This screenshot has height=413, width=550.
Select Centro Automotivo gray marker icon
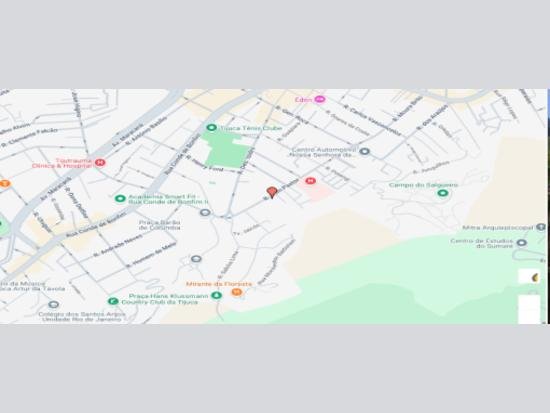(x=365, y=152)
